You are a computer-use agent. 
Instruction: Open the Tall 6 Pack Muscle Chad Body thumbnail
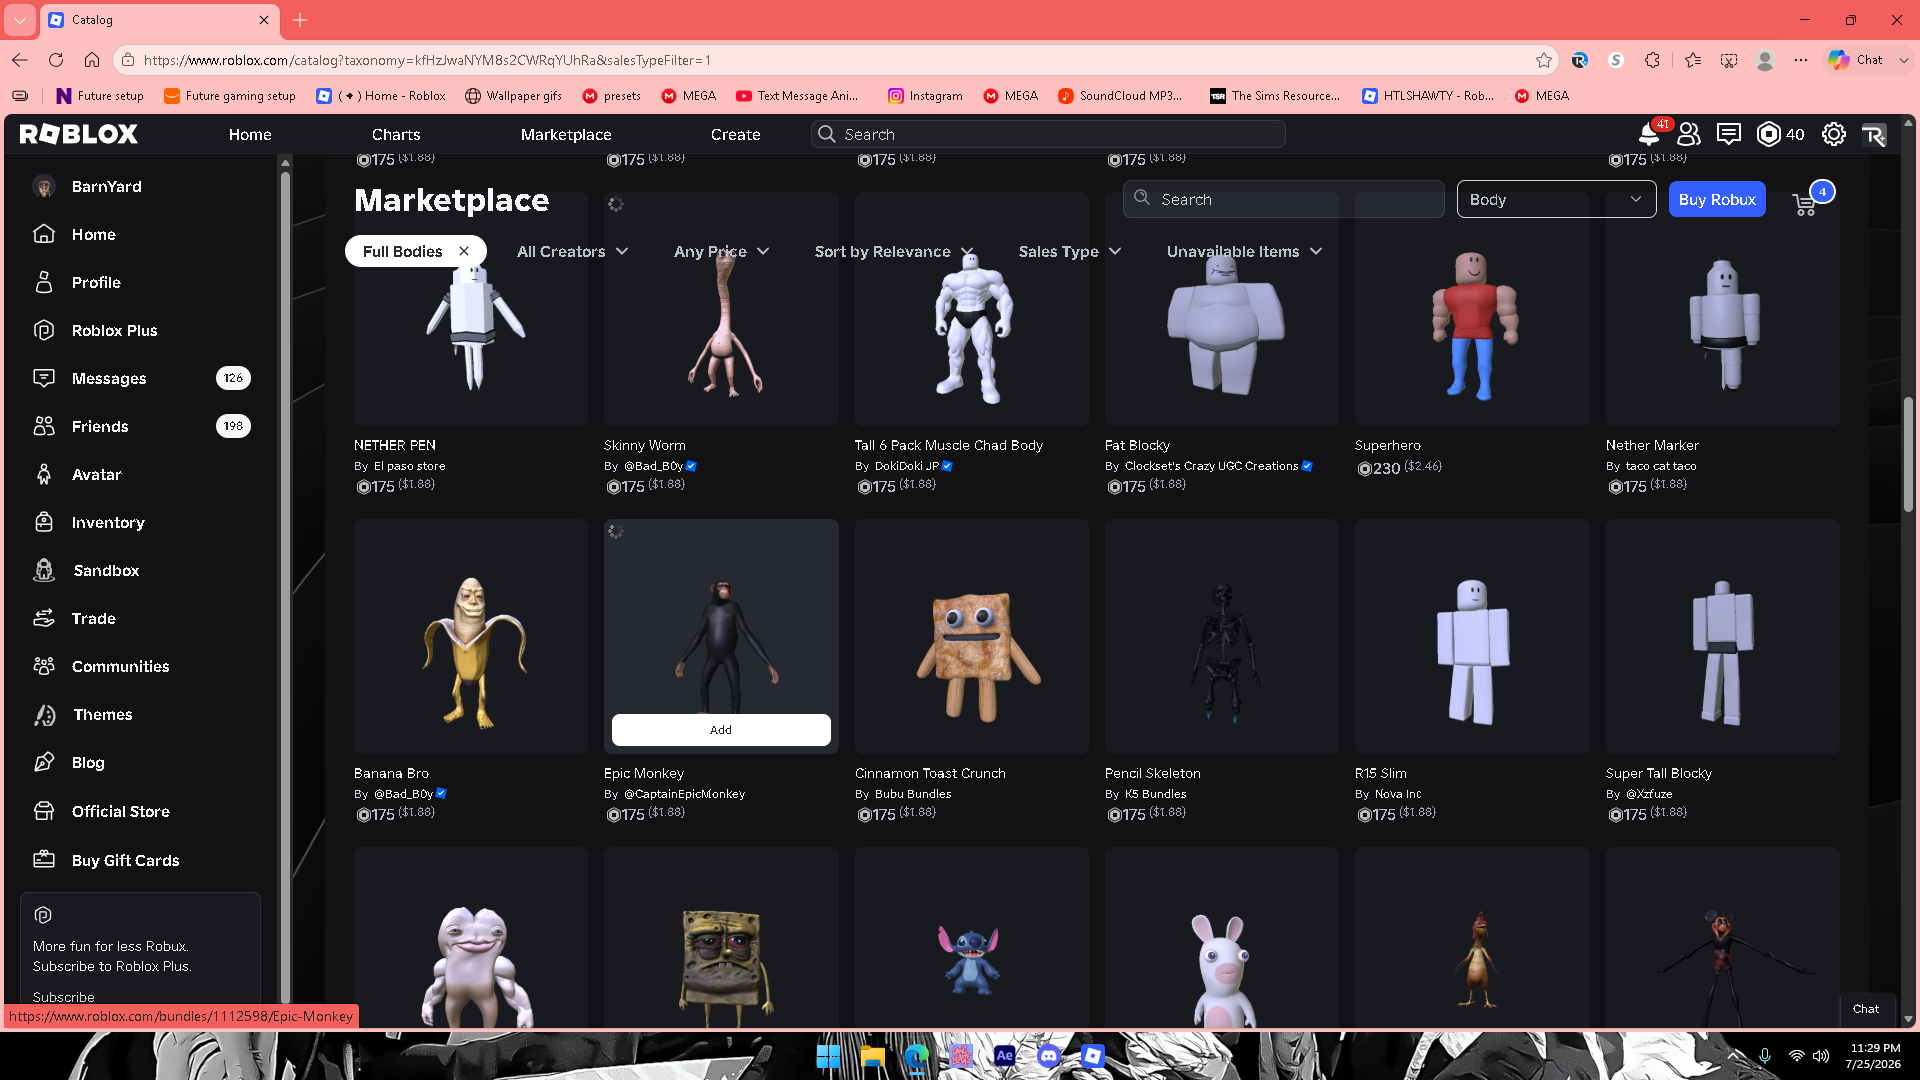[x=972, y=309]
